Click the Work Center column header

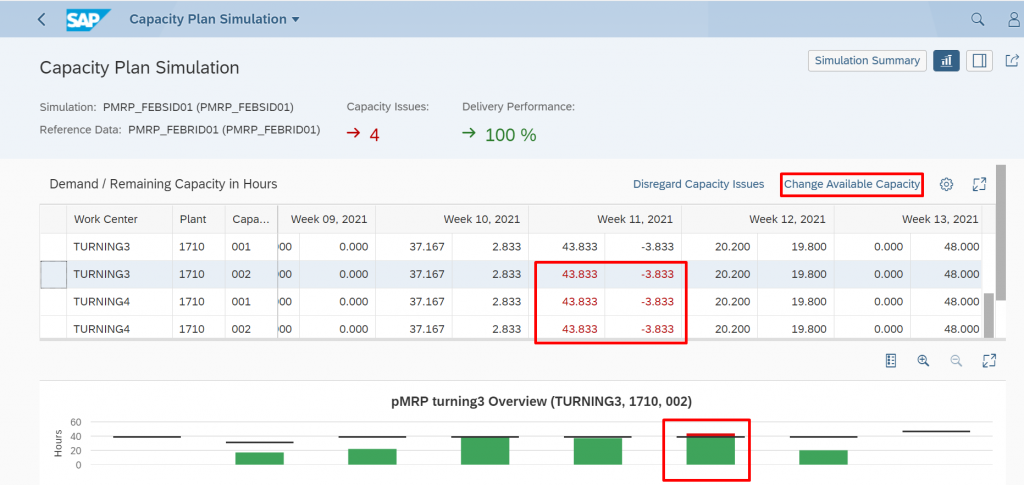click(120, 219)
